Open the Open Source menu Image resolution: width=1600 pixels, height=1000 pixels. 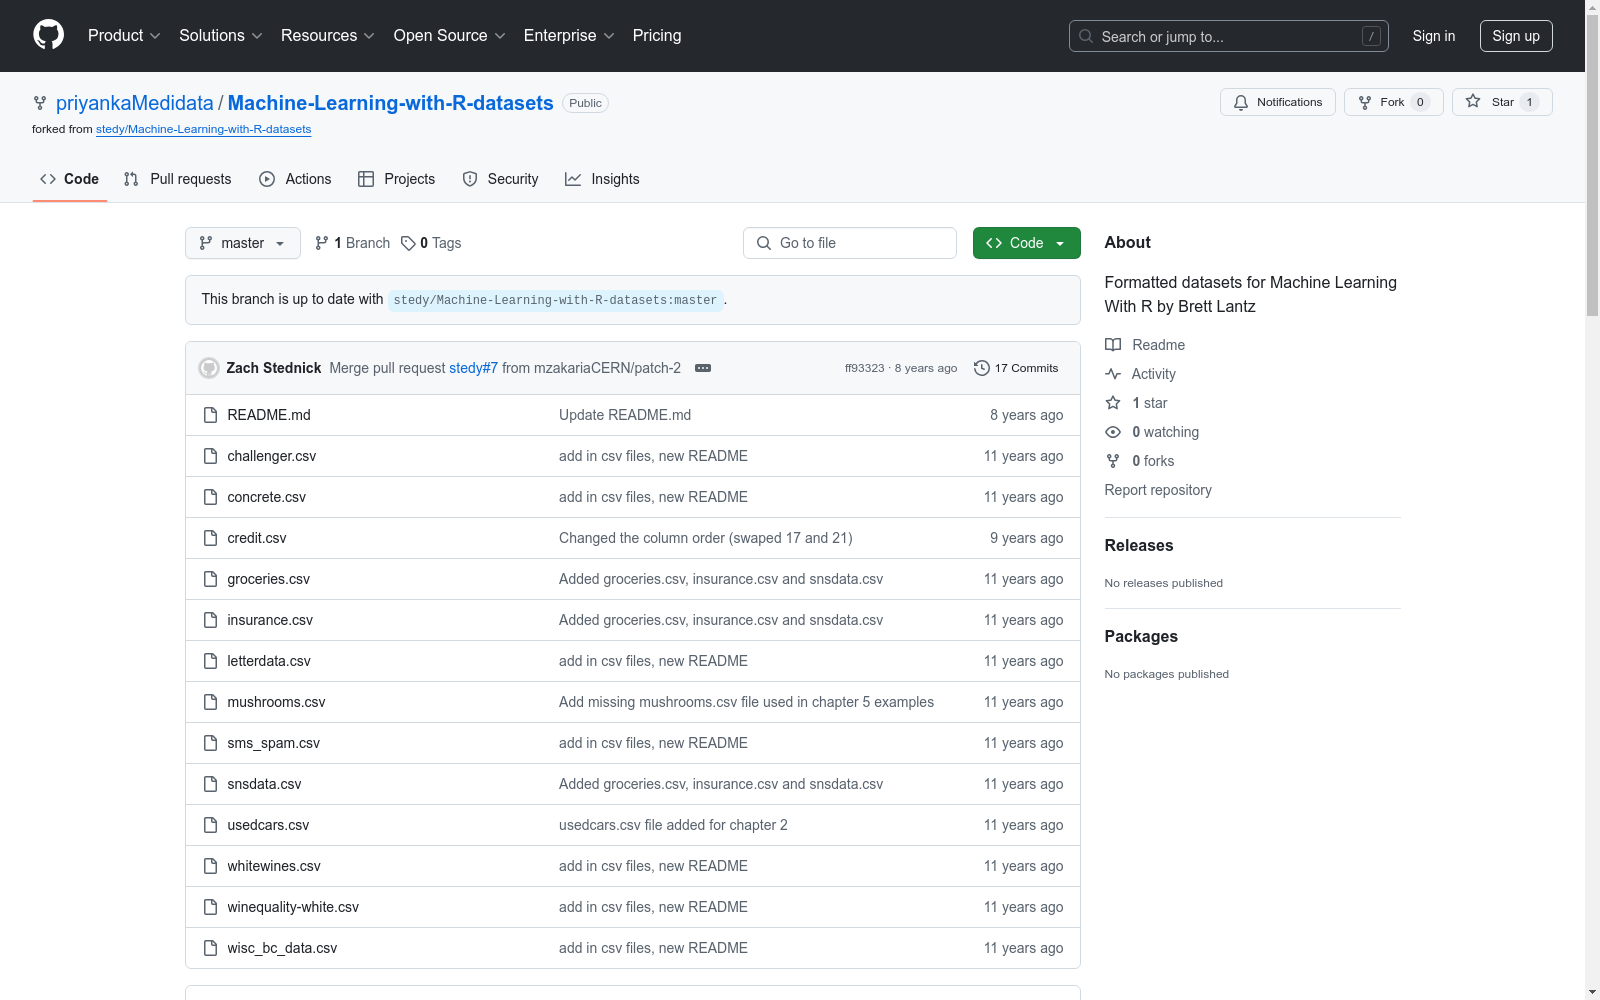coord(449,35)
